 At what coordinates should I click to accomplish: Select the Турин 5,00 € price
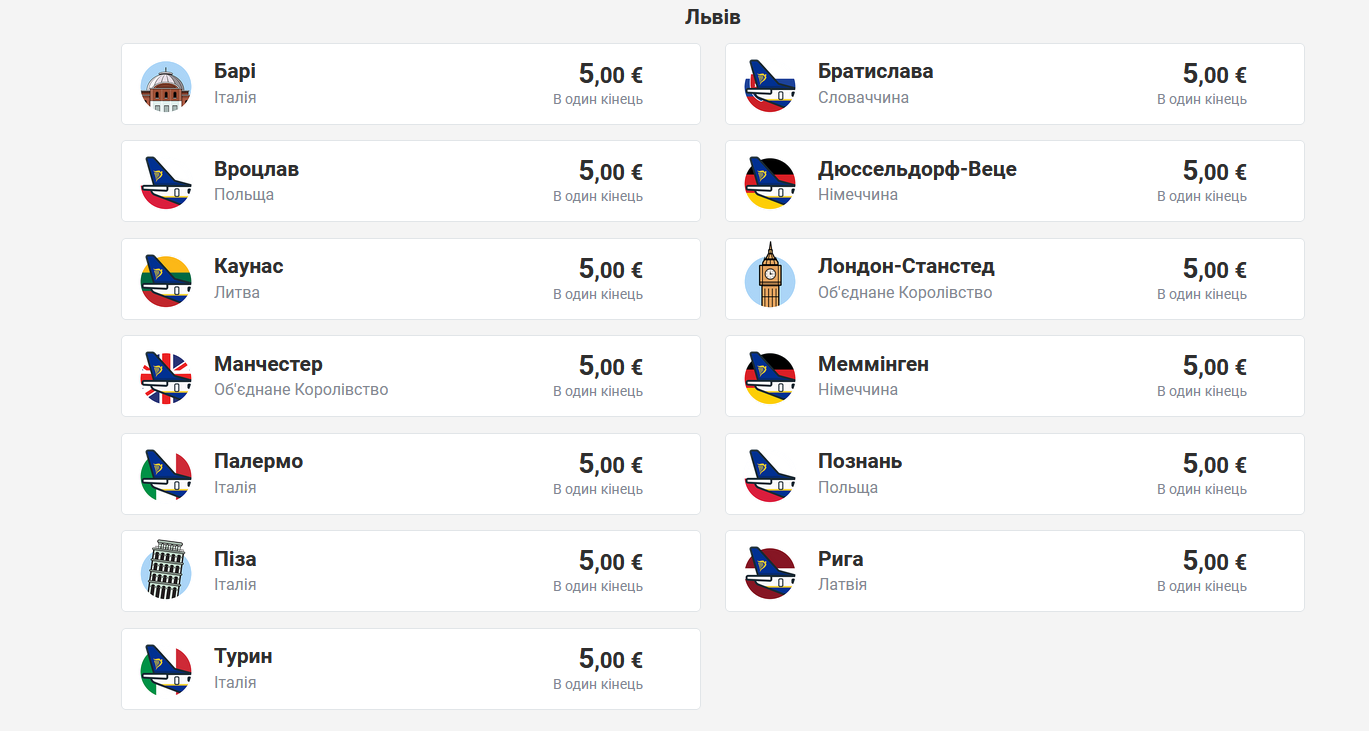coord(610,660)
